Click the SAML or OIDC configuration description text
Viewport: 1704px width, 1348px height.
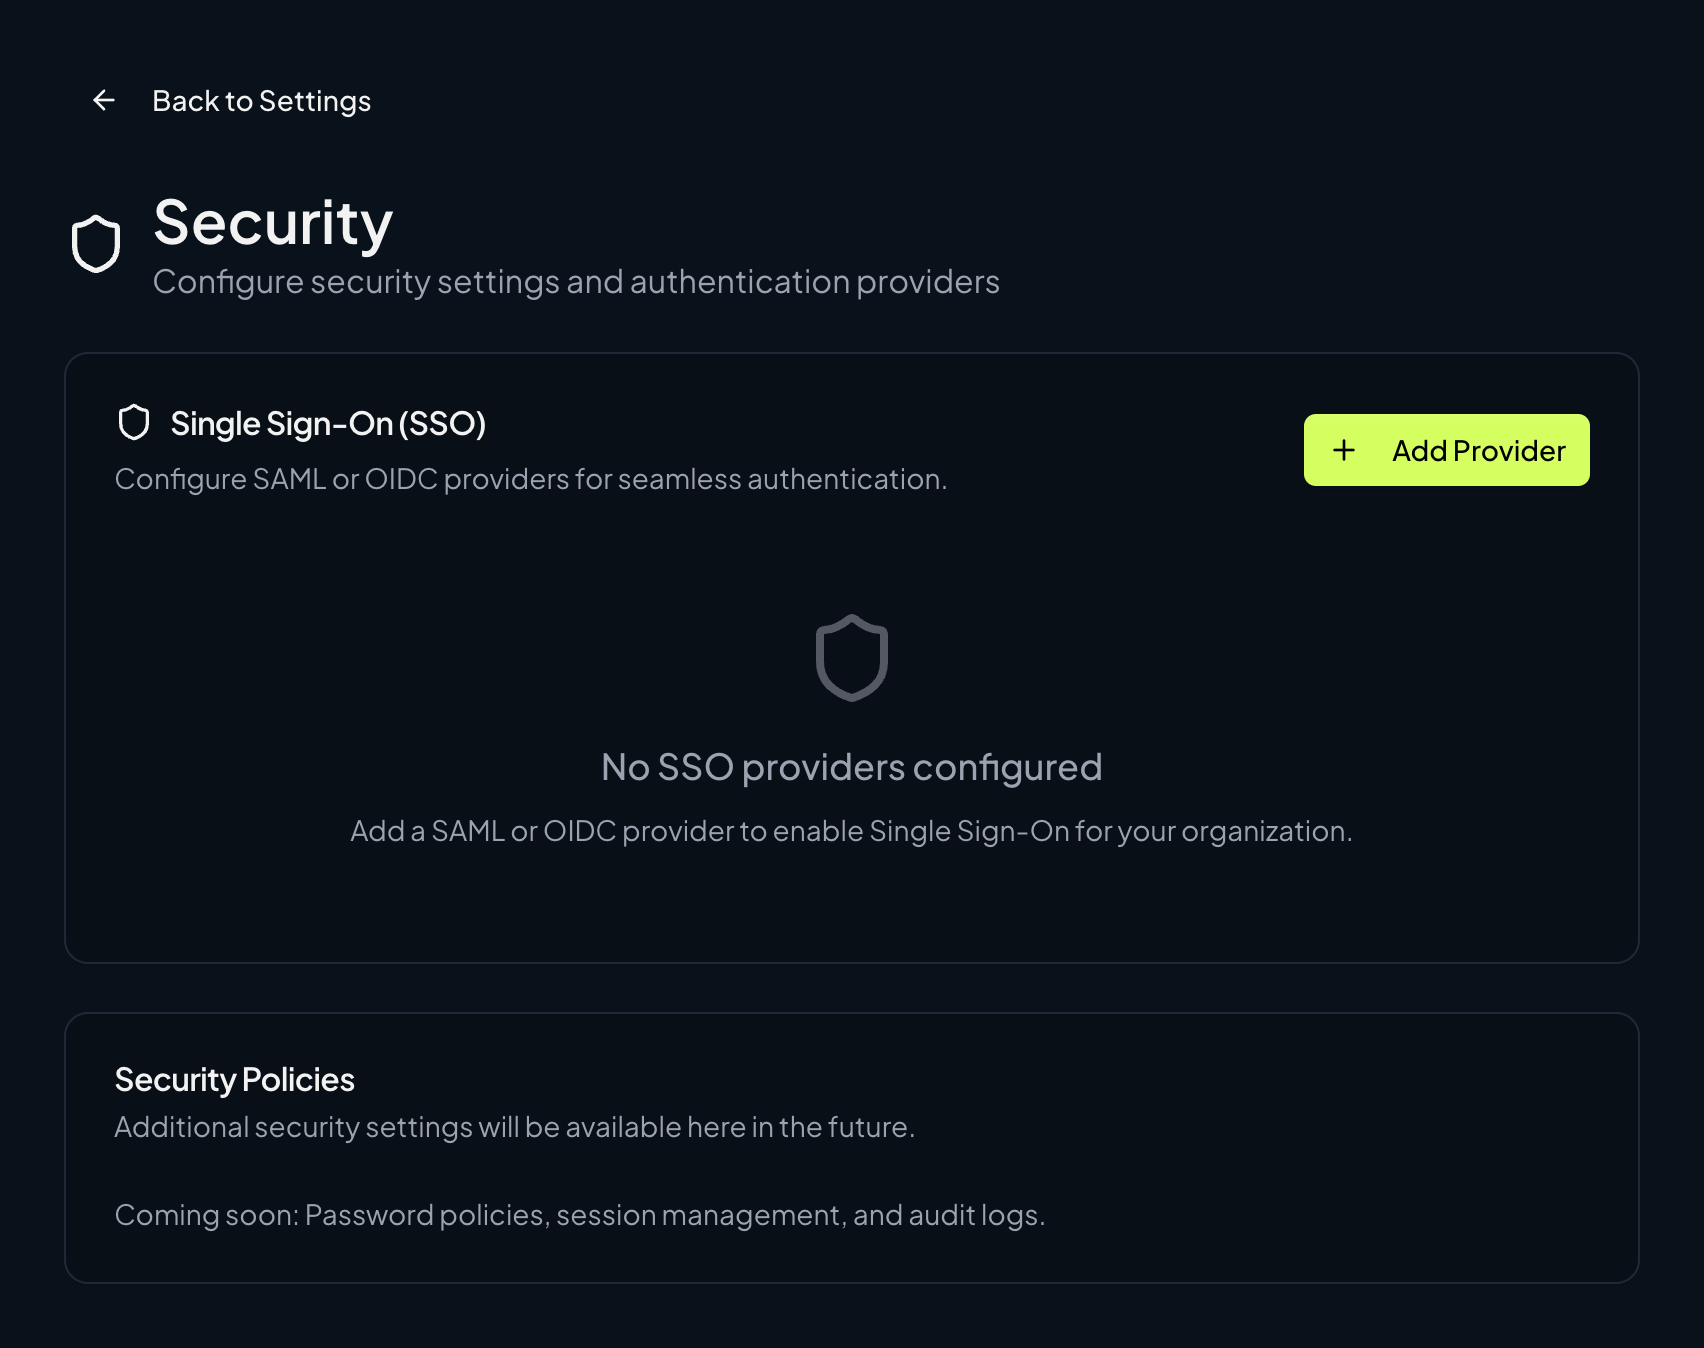pyautogui.click(x=530, y=479)
